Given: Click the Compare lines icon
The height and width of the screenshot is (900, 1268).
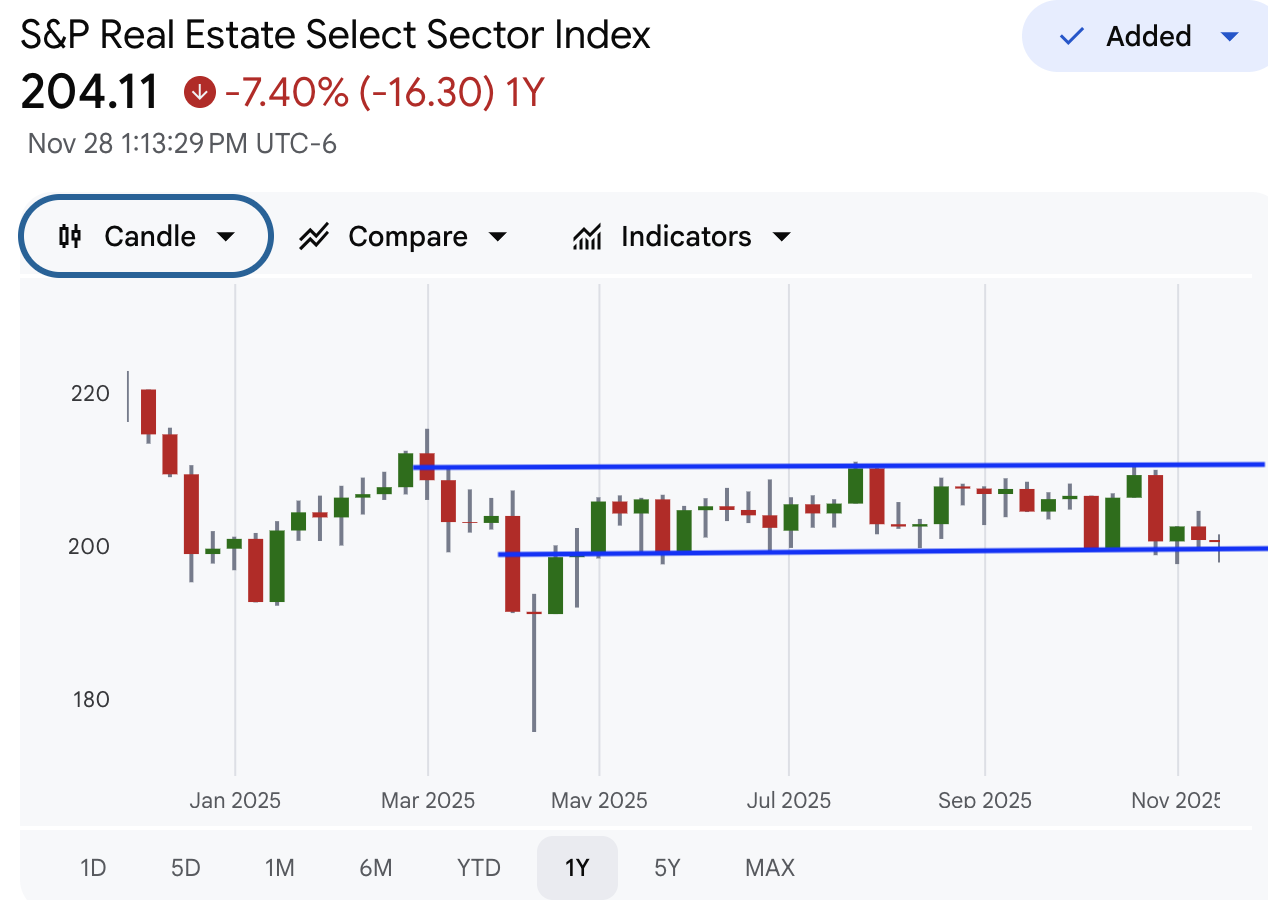Looking at the screenshot, I should [x=314, y=237].
